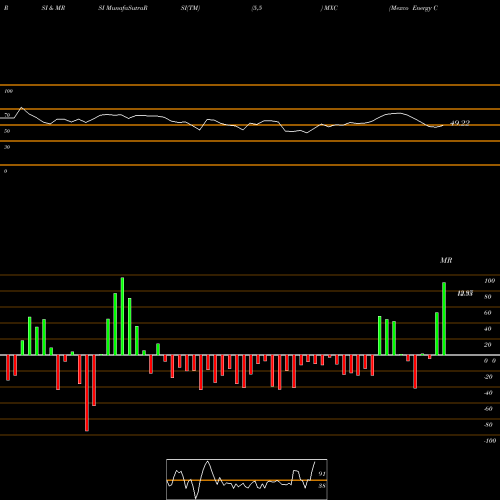
Task: Click the '-20' label on MR axis
Action: (x=488, y=377)
